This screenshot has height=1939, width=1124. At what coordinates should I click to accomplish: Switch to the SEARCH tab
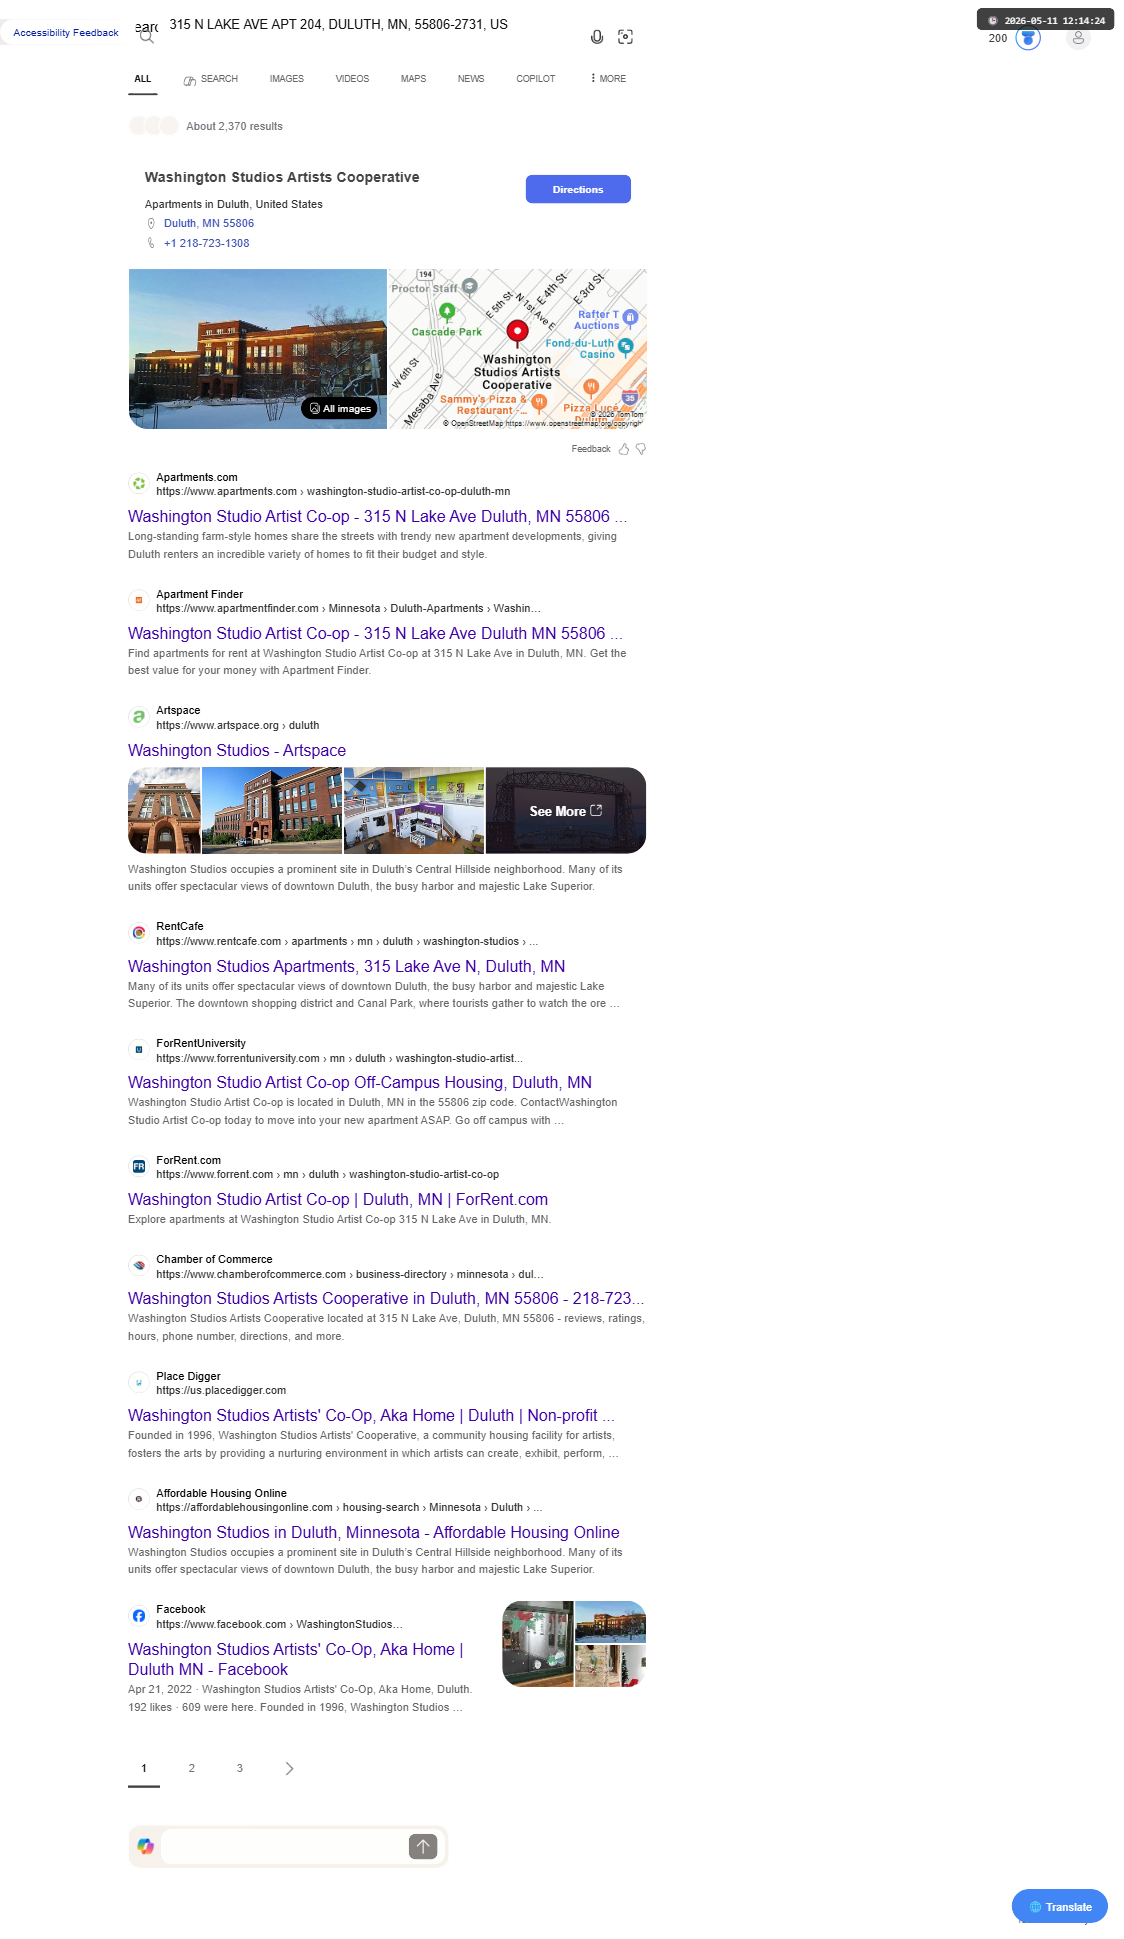[211, 79]
